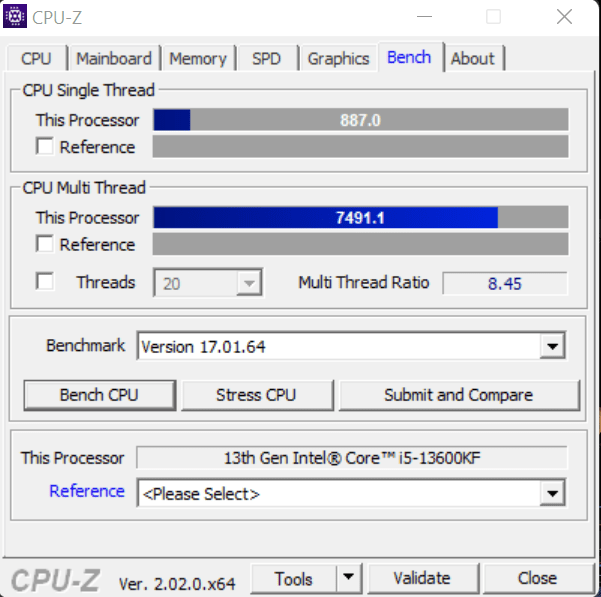Expand the Benchmark version dropdown
Screen dimensions: 601x597
552,346
